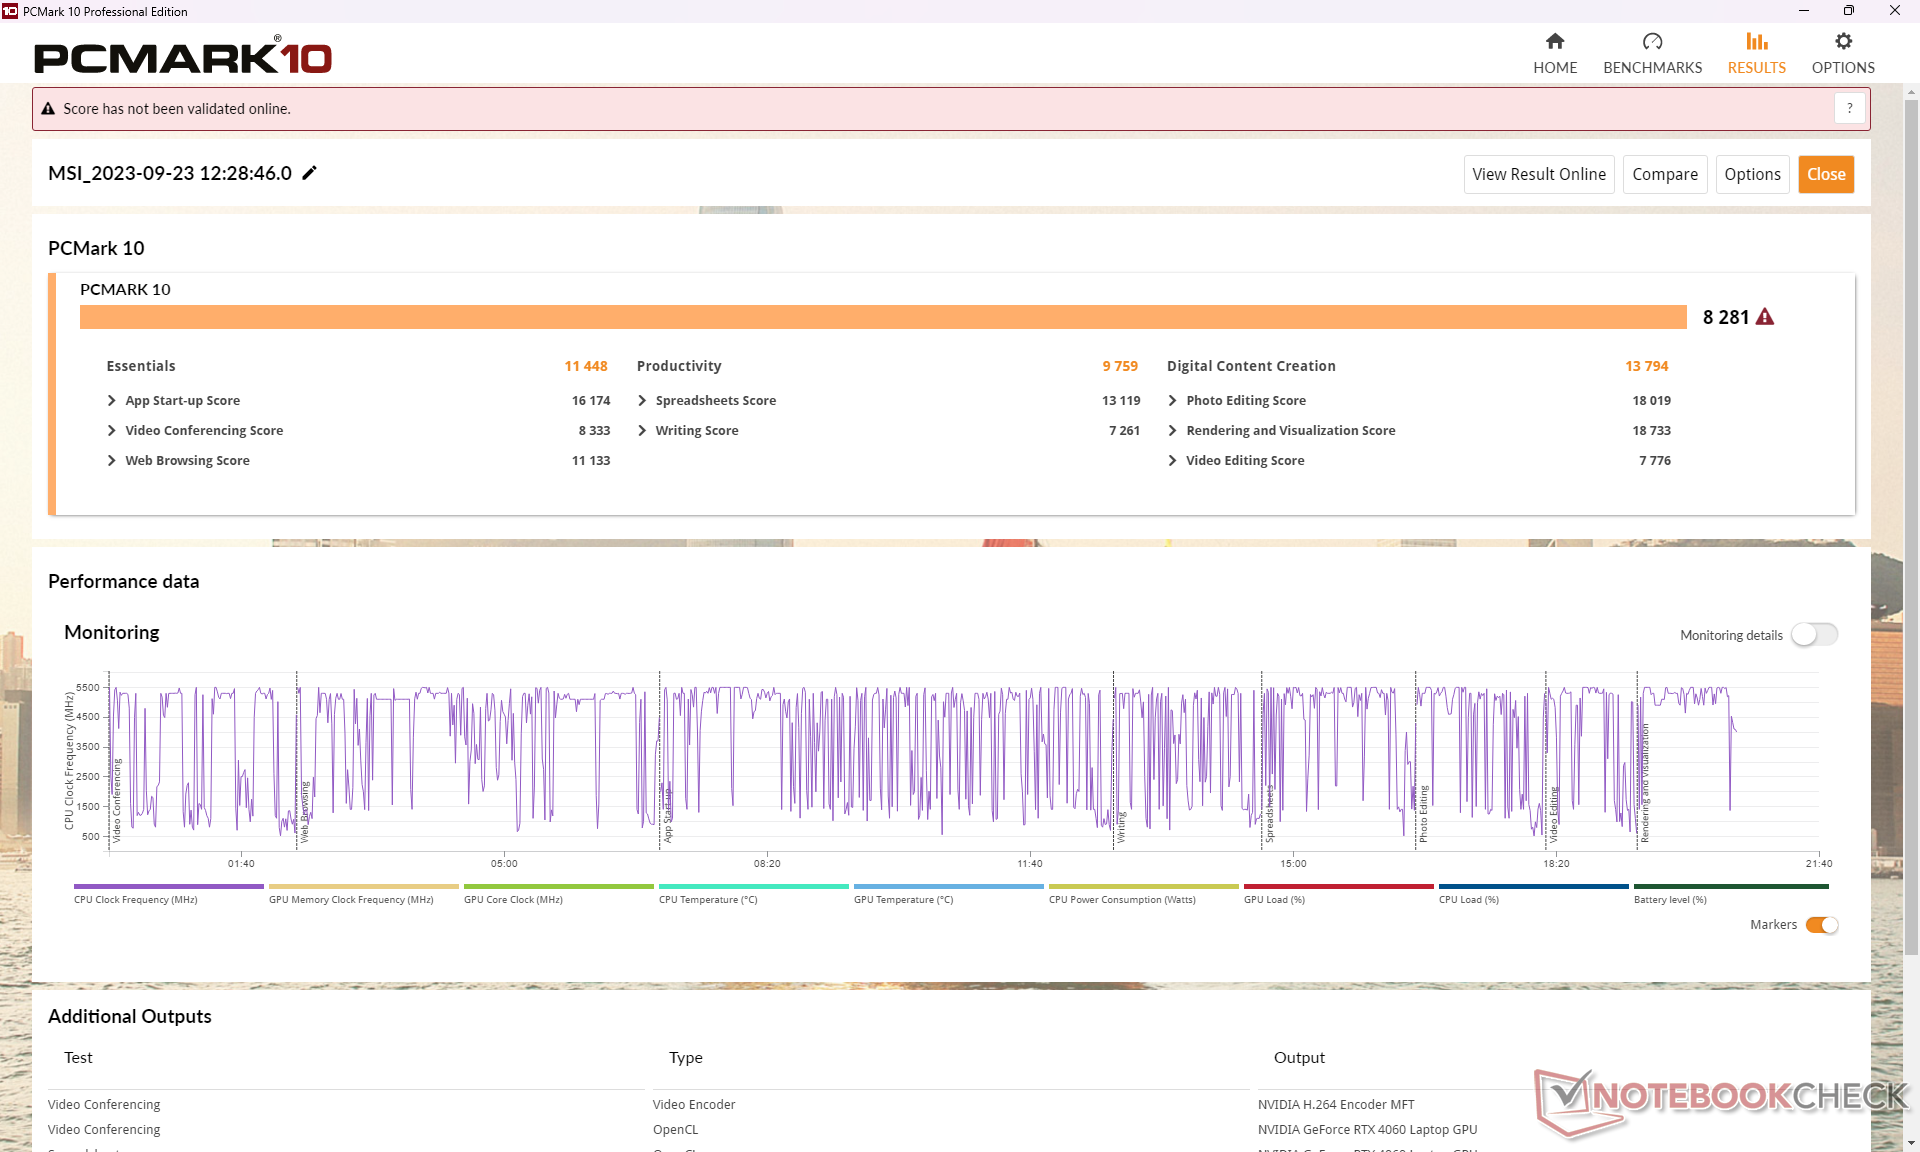Image resolution: width=1920 pixels, height=1152 pixels.
Task: Select the CPU Temperature legend color bar
Action: click(x=753, y=886)
